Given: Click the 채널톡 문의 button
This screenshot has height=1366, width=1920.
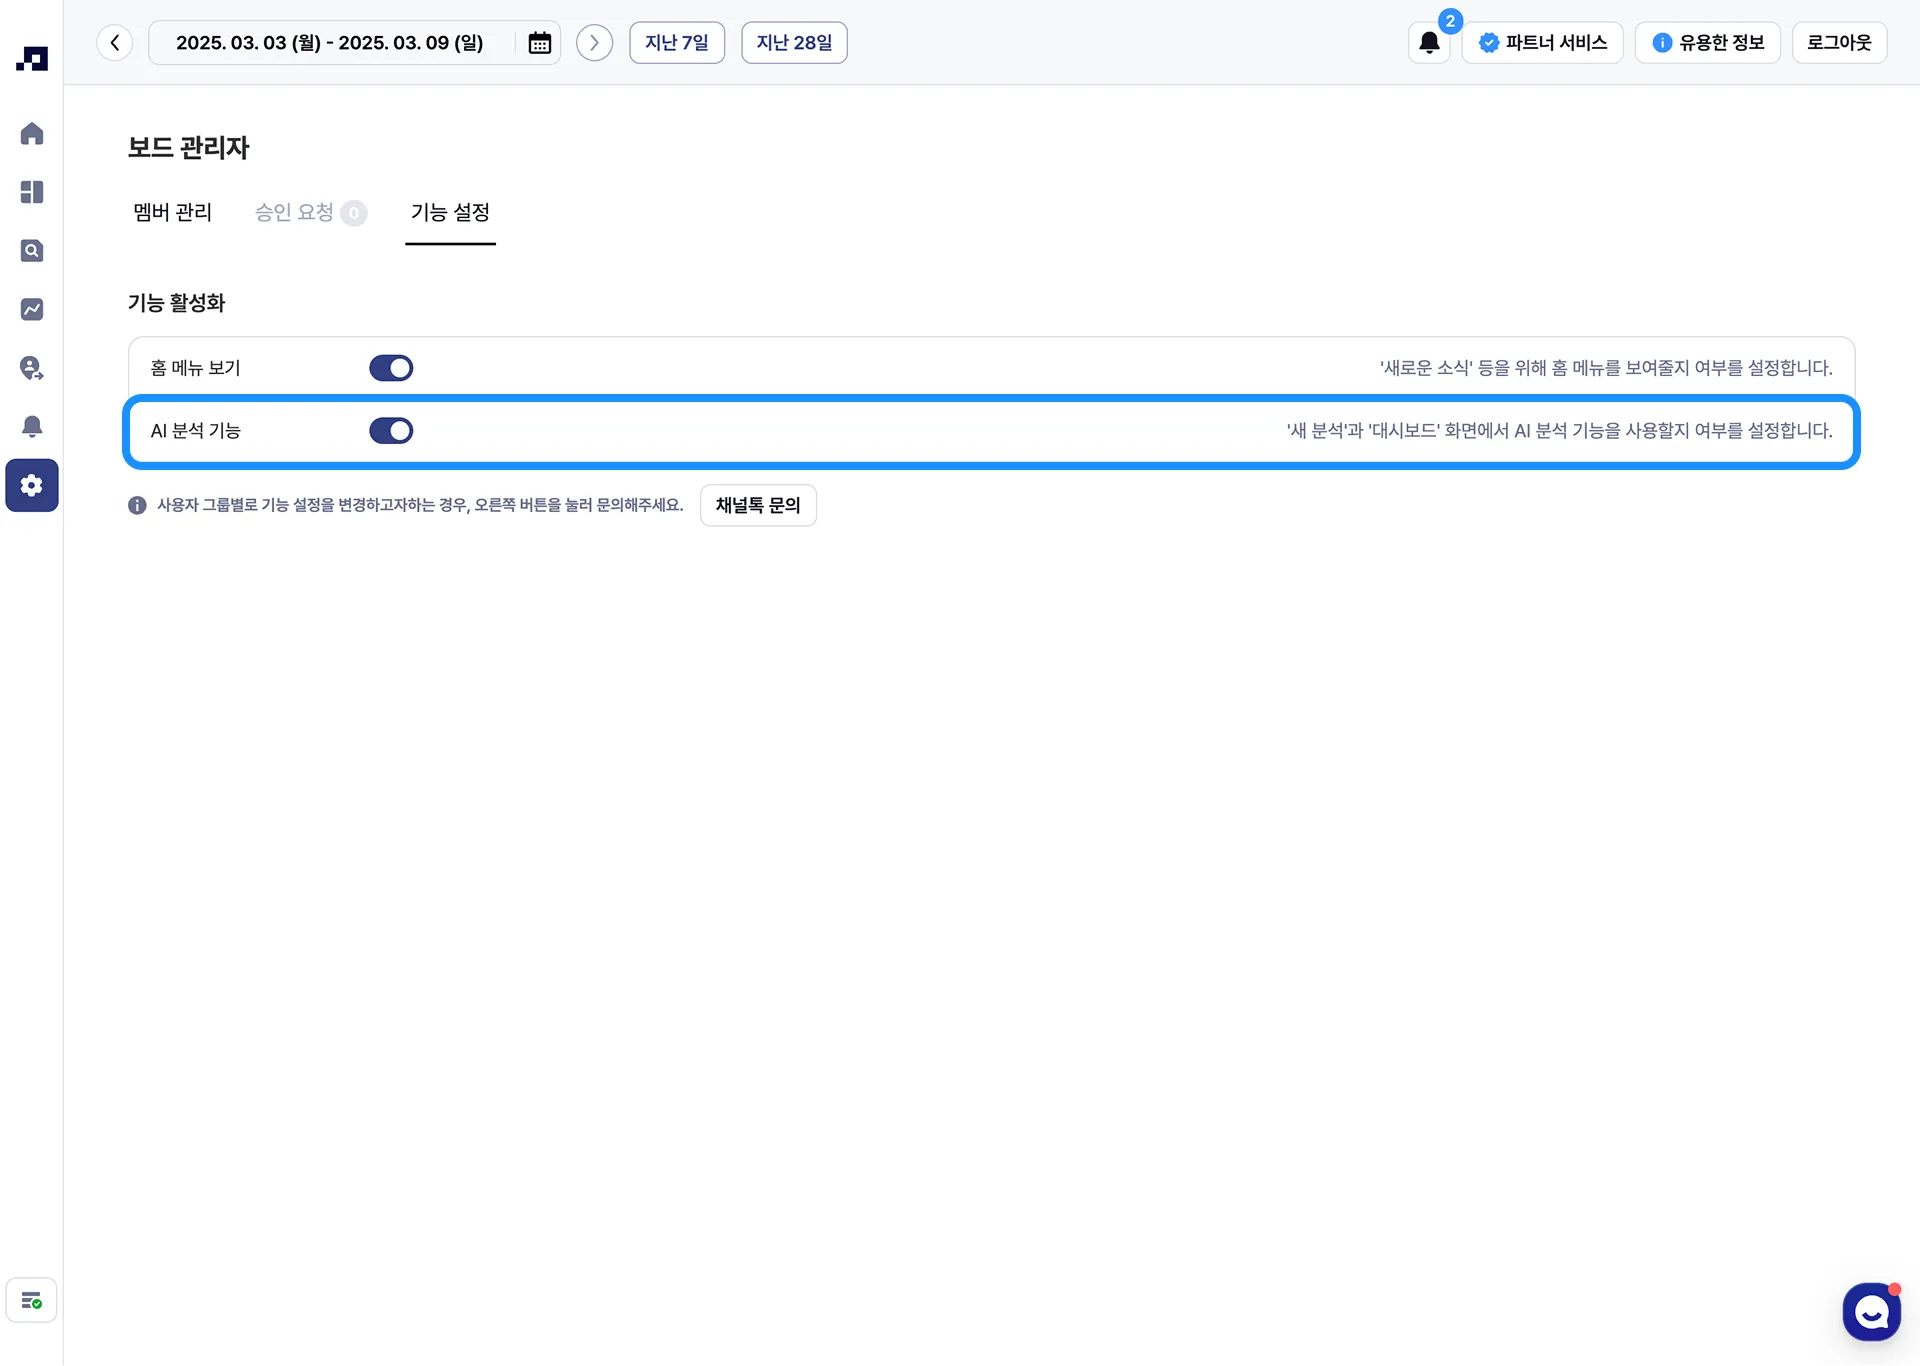Looking at the screenshot, I should point(758,506).
